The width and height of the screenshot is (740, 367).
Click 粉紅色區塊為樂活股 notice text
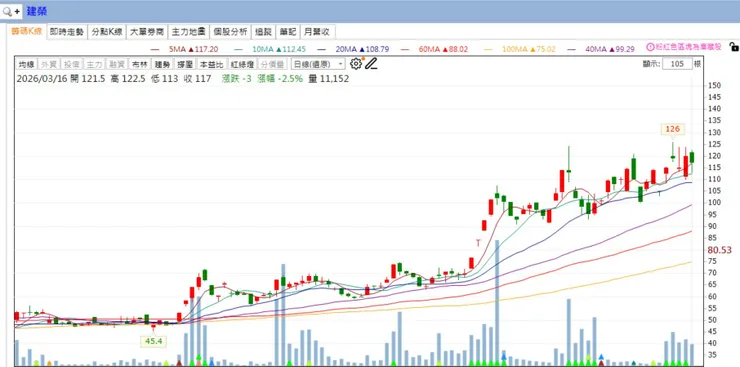(689, 47)
